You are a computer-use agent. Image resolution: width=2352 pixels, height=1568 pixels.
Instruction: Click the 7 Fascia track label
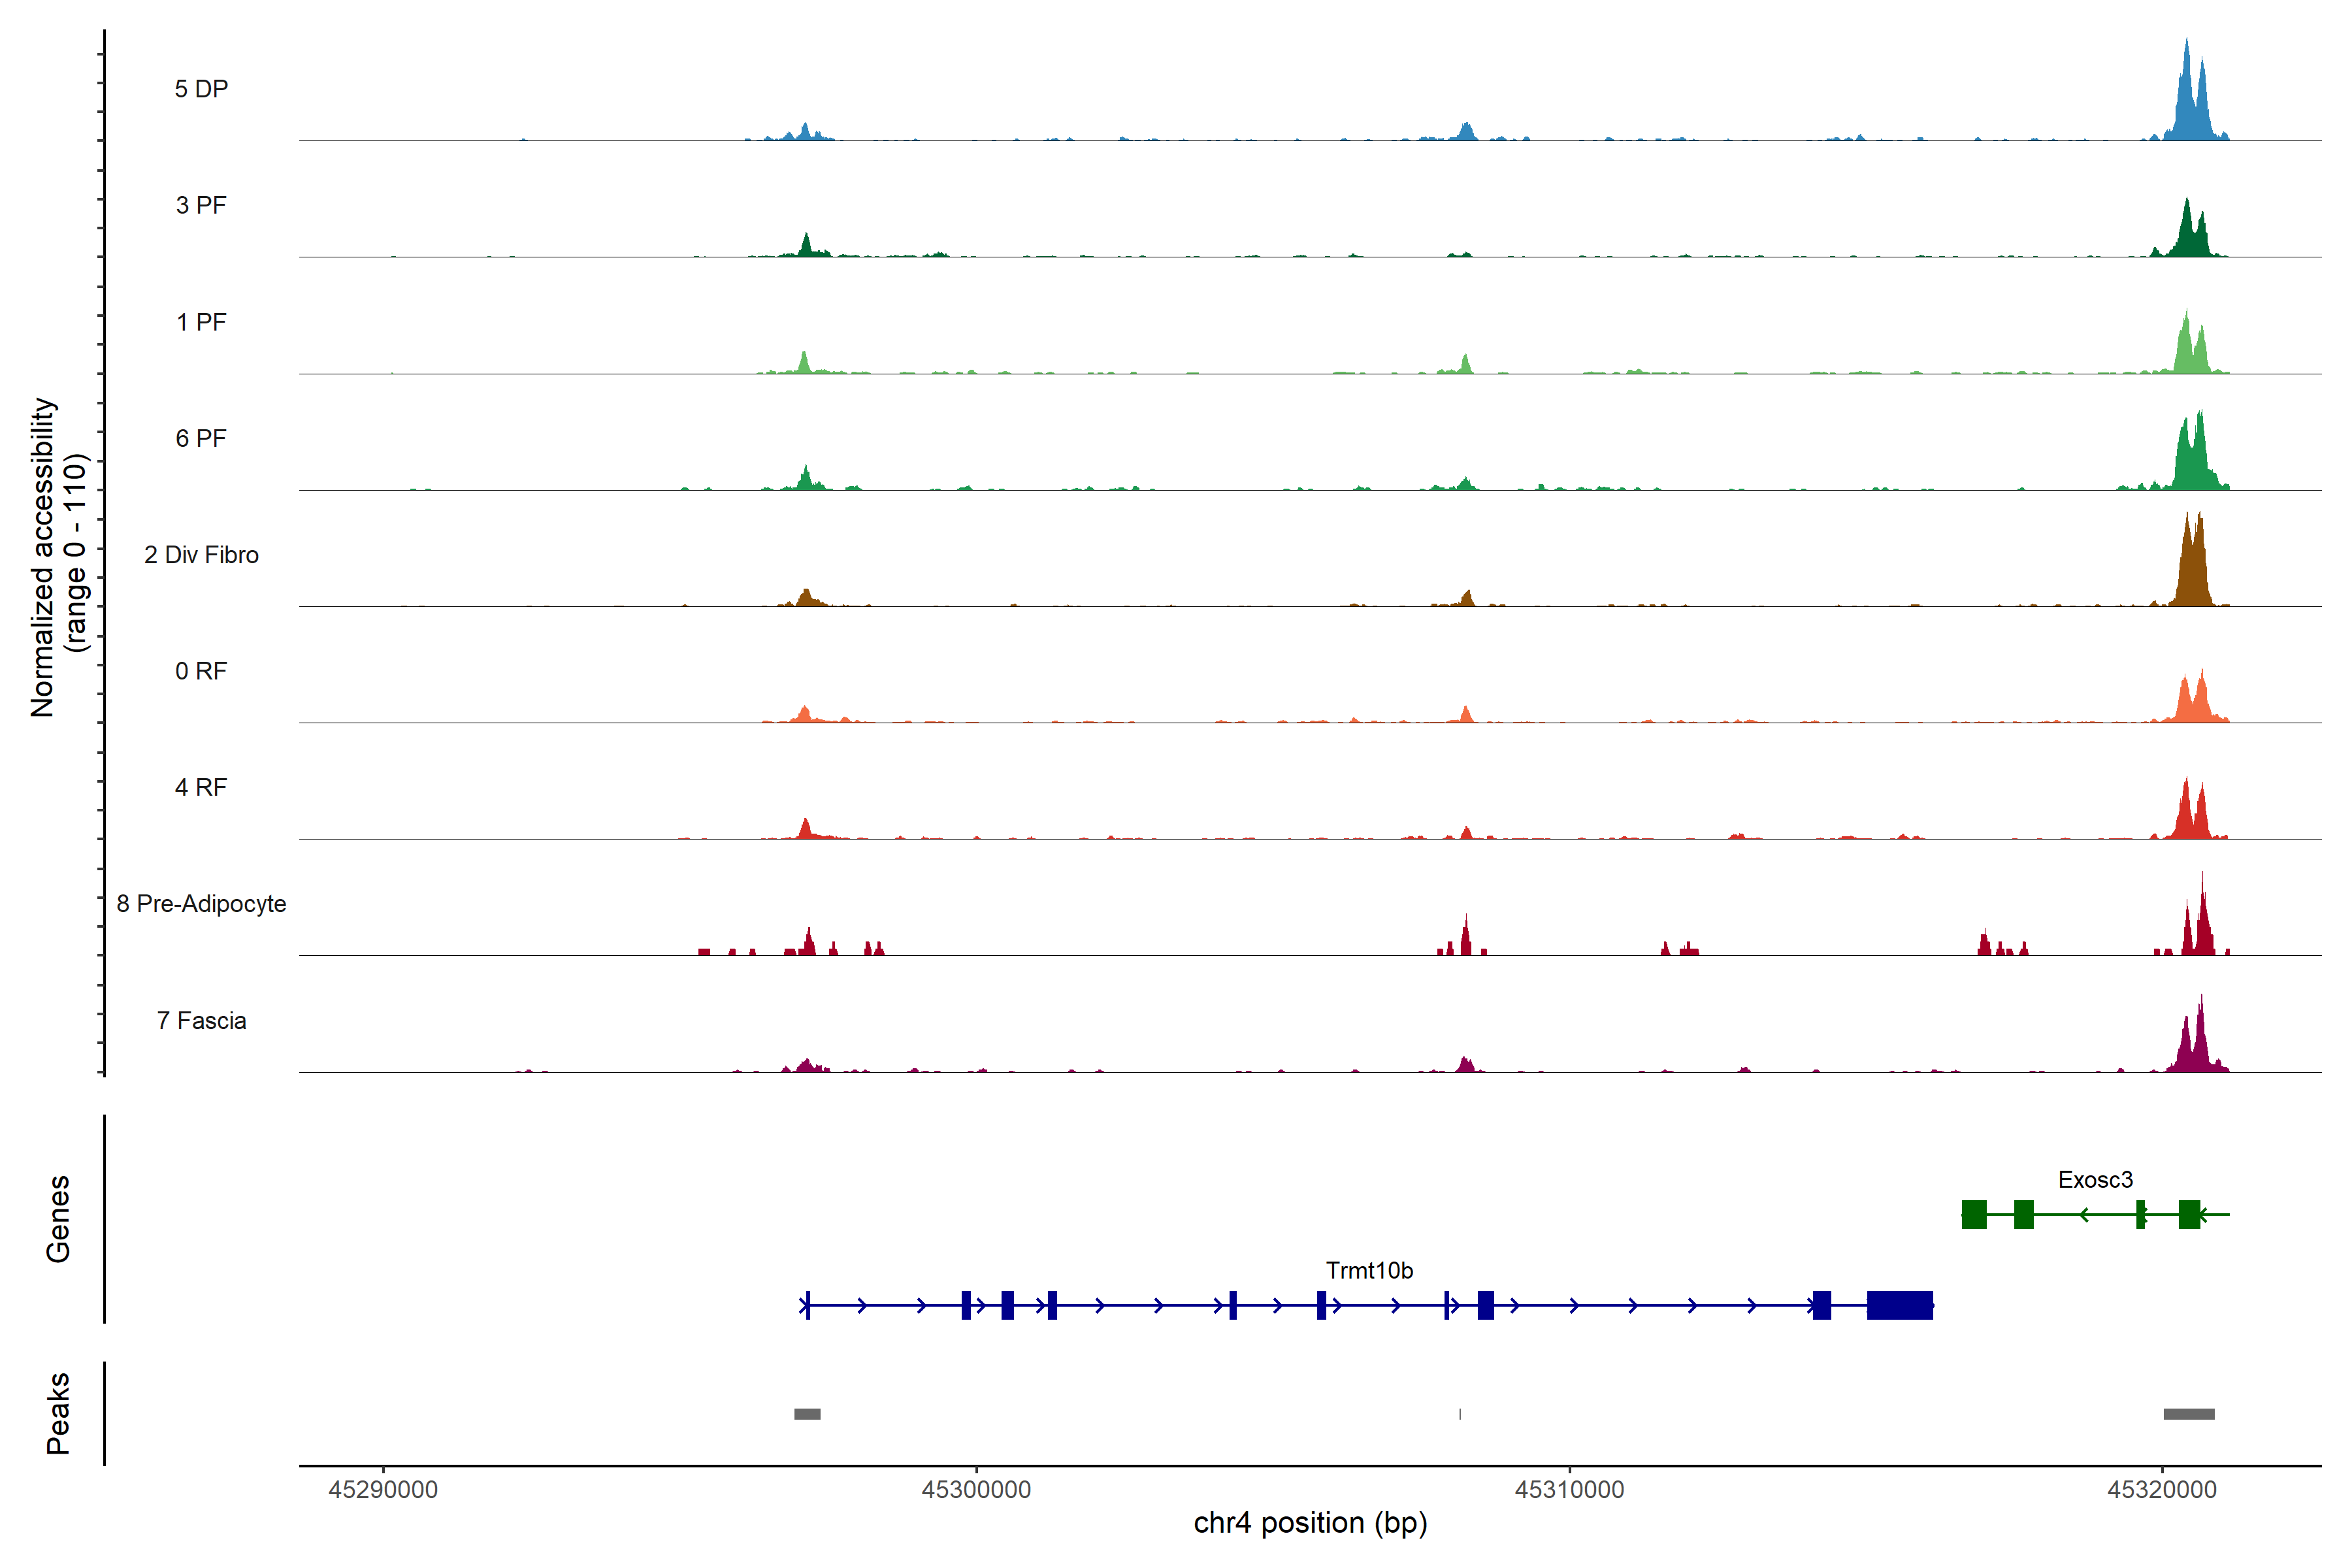[201, 1021]
